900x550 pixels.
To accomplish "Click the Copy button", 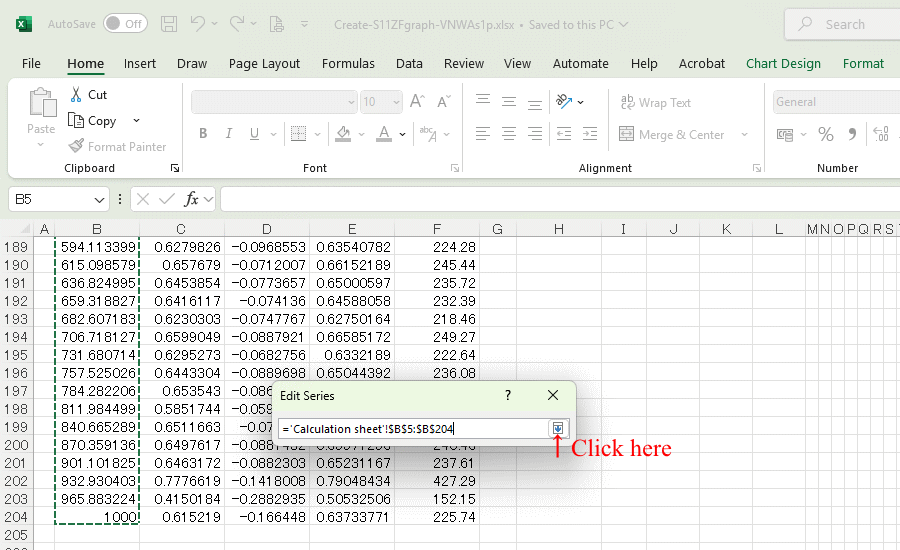I will click(92, 121).
